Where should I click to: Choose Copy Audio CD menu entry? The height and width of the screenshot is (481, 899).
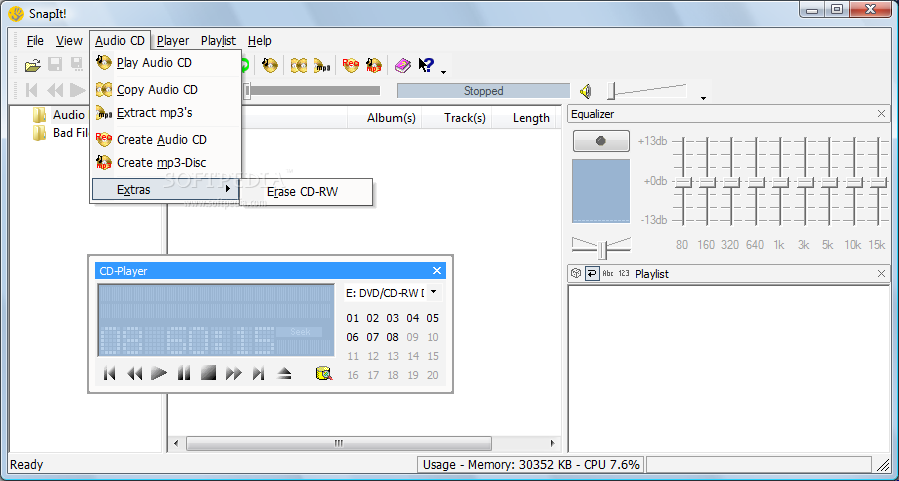[165, 89]
